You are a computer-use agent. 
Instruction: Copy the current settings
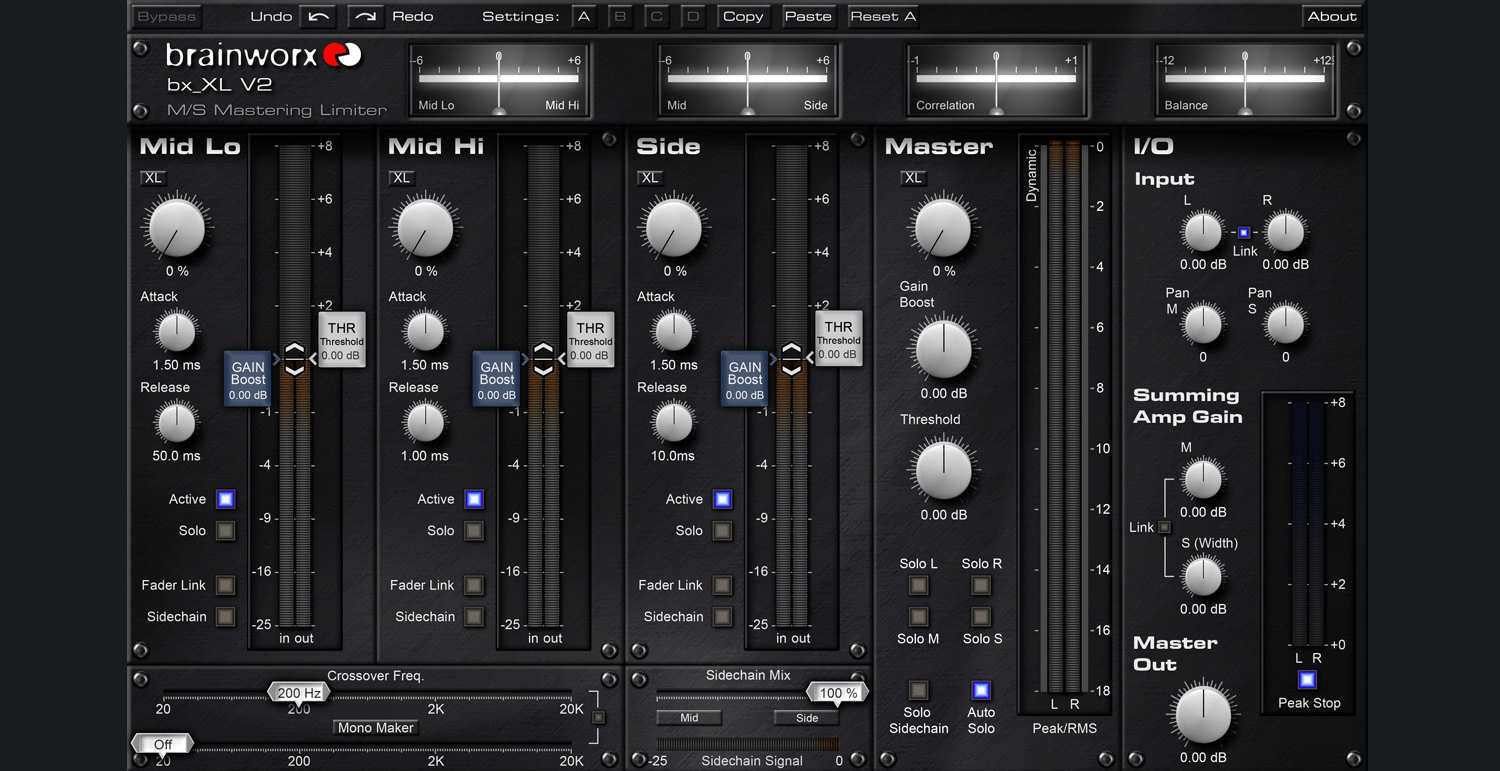(x=743, y=16)
